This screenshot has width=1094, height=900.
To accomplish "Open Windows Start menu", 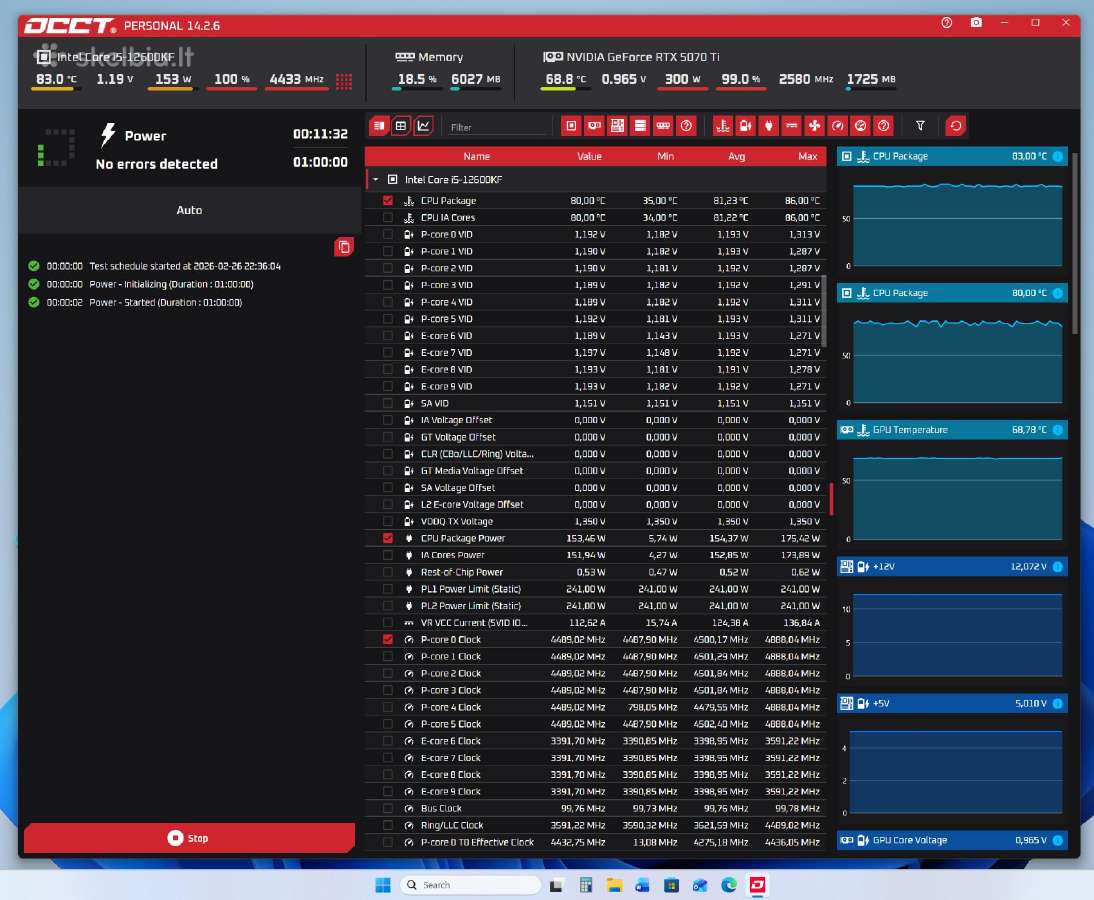I will pyautogui.click(x=383, y=885).
